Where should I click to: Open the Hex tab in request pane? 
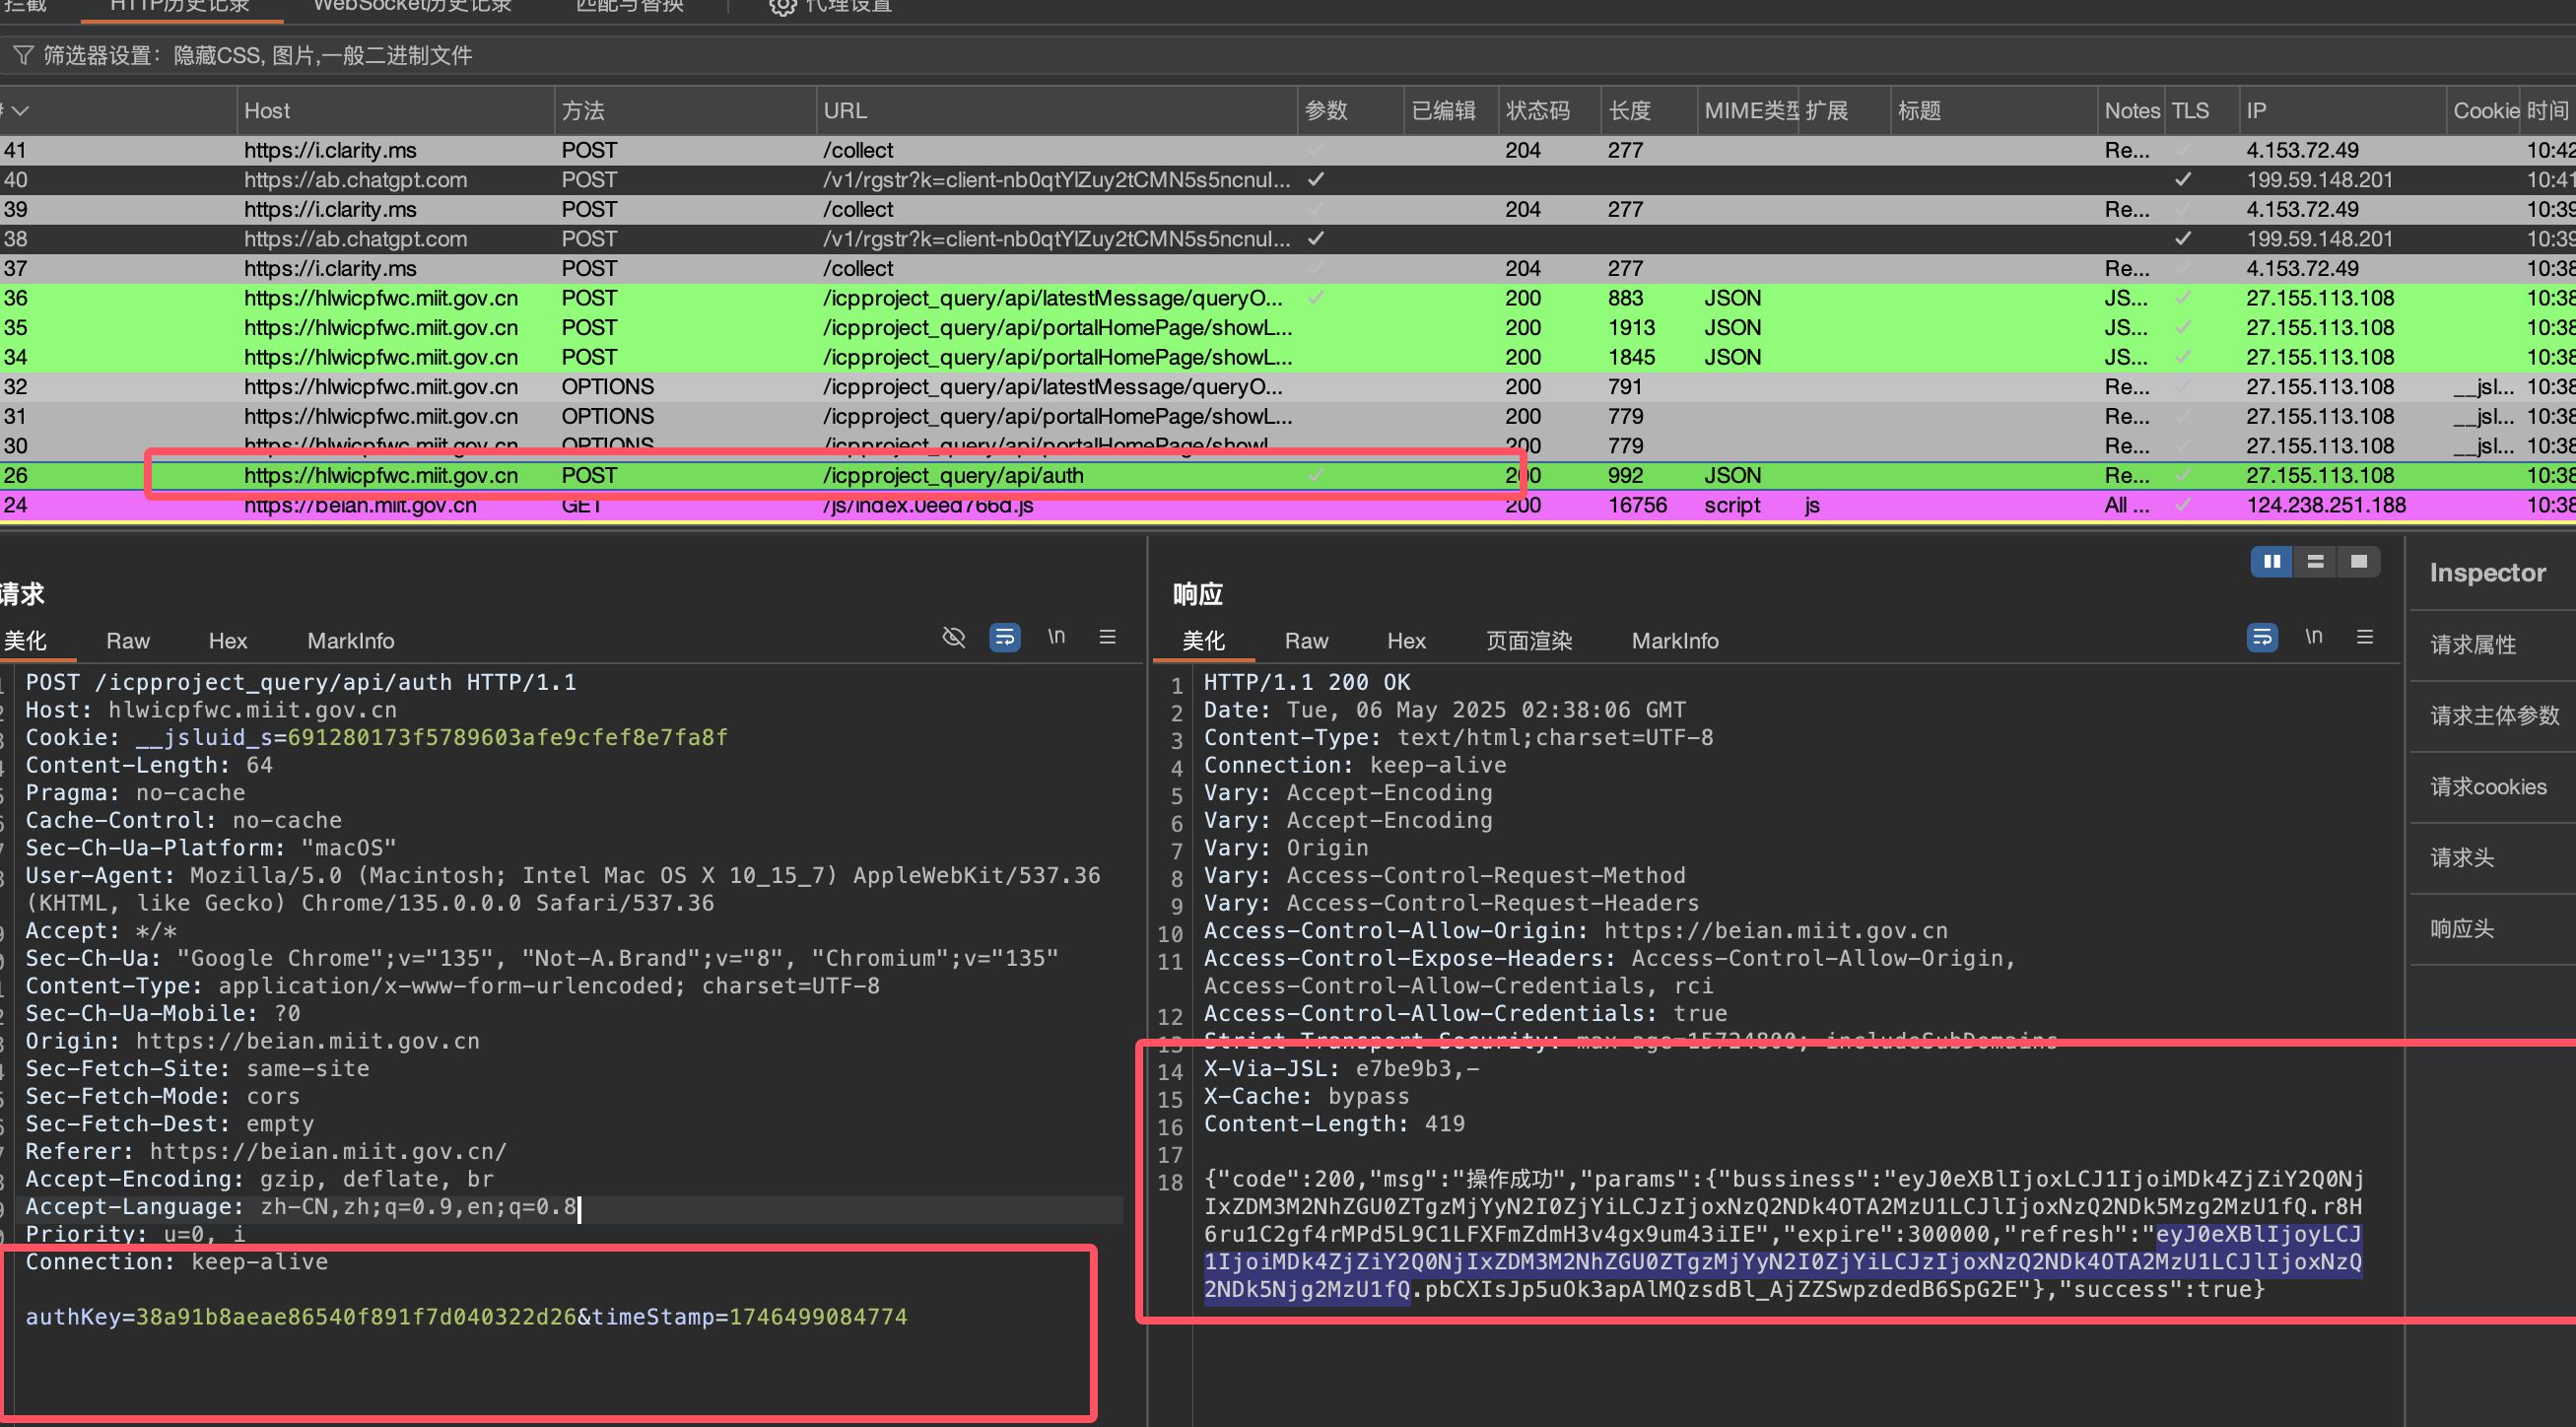click(x=227, y=641)
